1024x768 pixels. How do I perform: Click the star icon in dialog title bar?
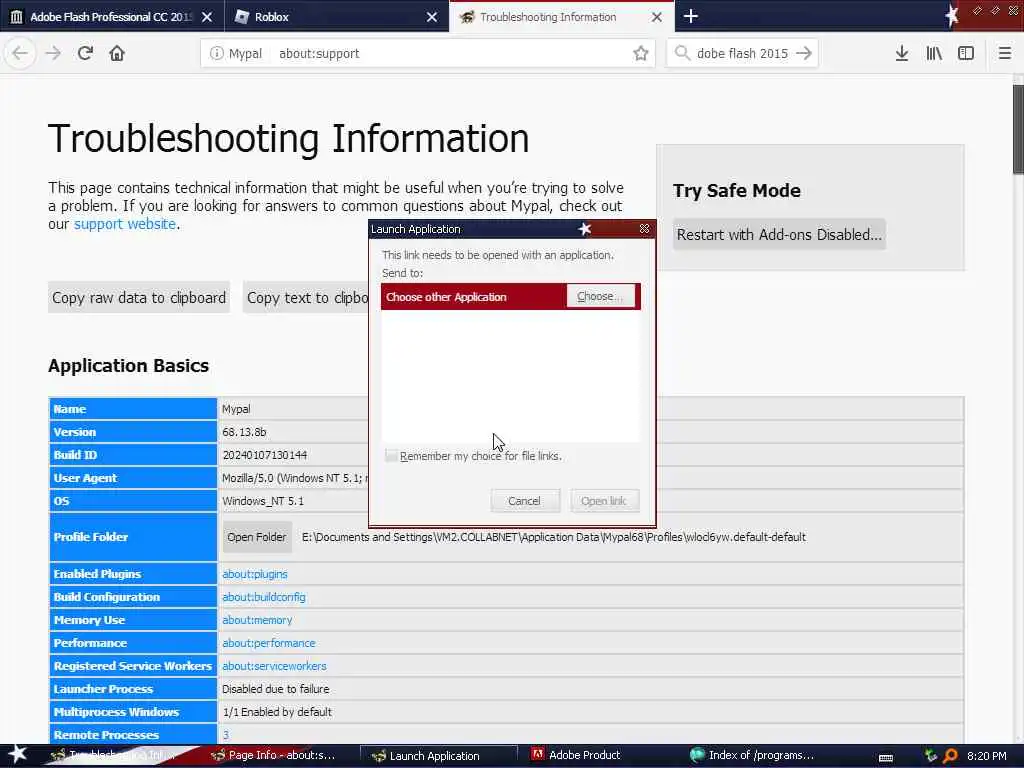(x=585, y=229)
